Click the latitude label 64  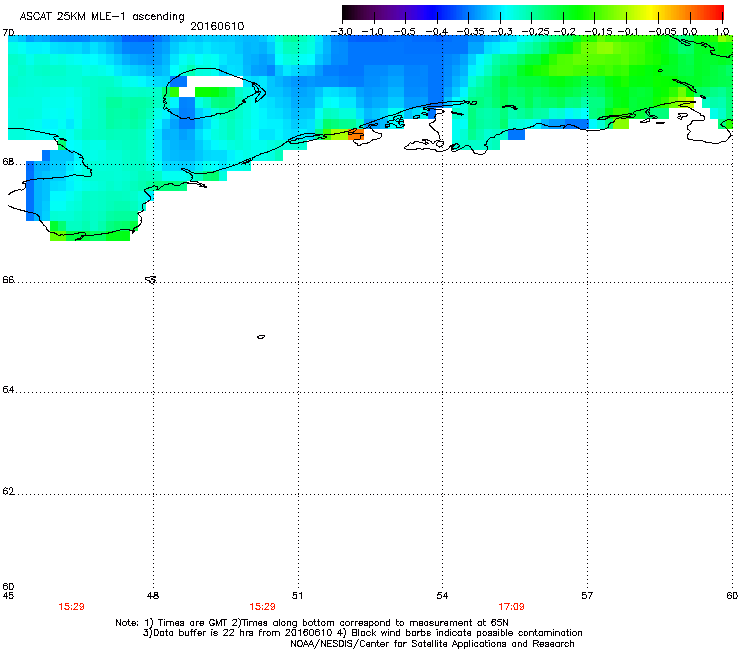(x=8, y=389)
